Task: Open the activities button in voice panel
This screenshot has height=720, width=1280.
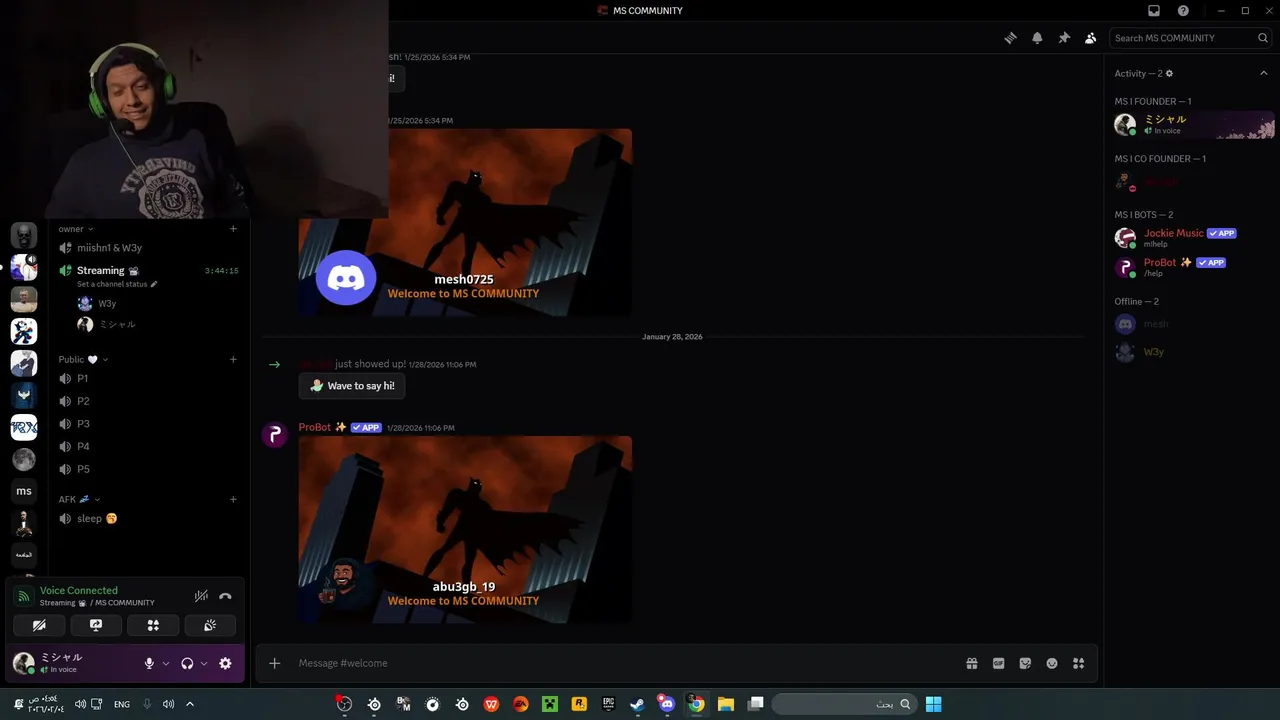Action: (x=153, y=625)
